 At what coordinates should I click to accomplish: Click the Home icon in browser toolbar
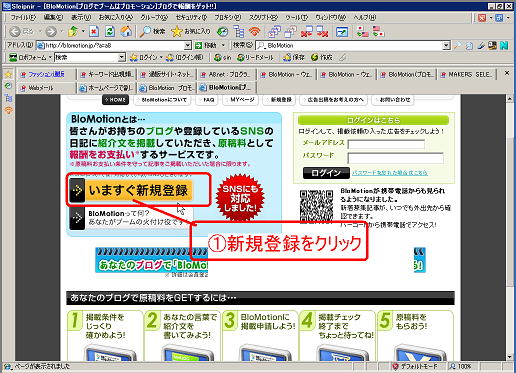(126, 32)
